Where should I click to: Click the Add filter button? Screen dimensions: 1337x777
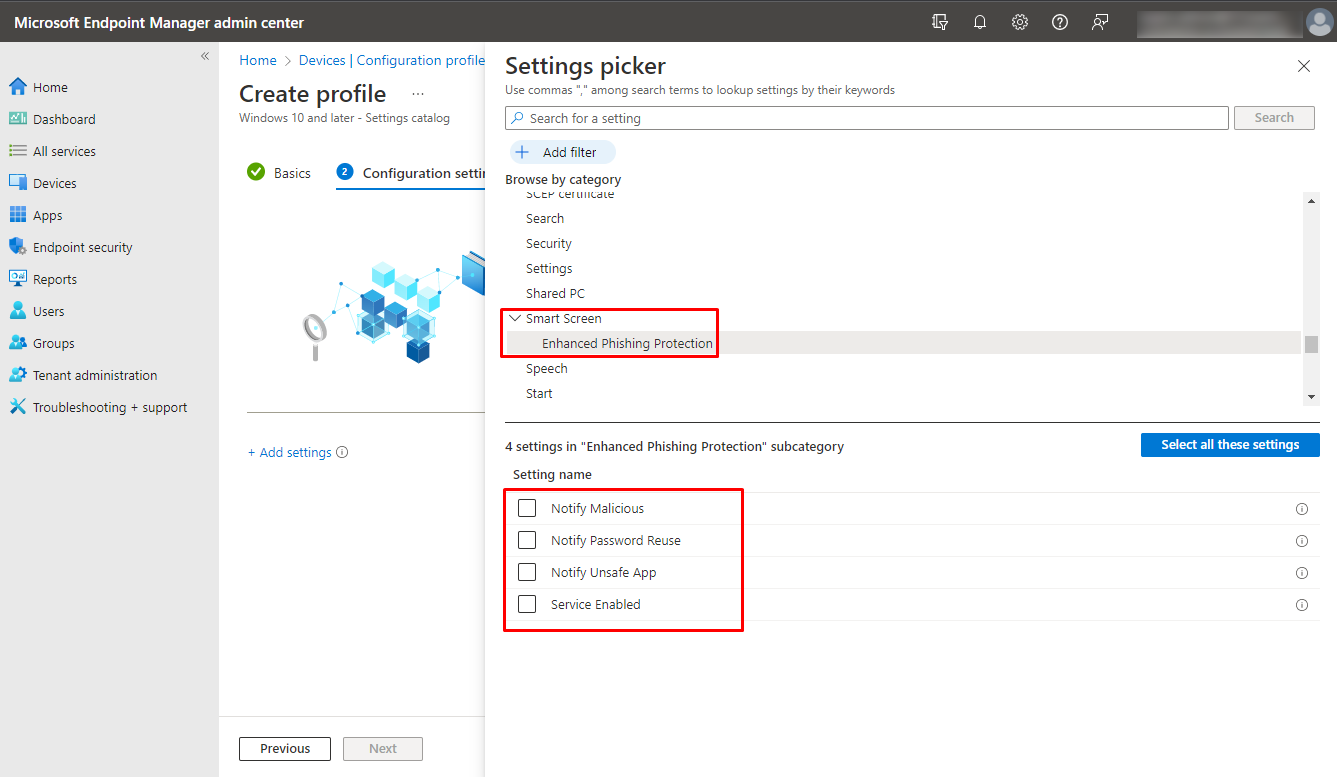point(562,152)
